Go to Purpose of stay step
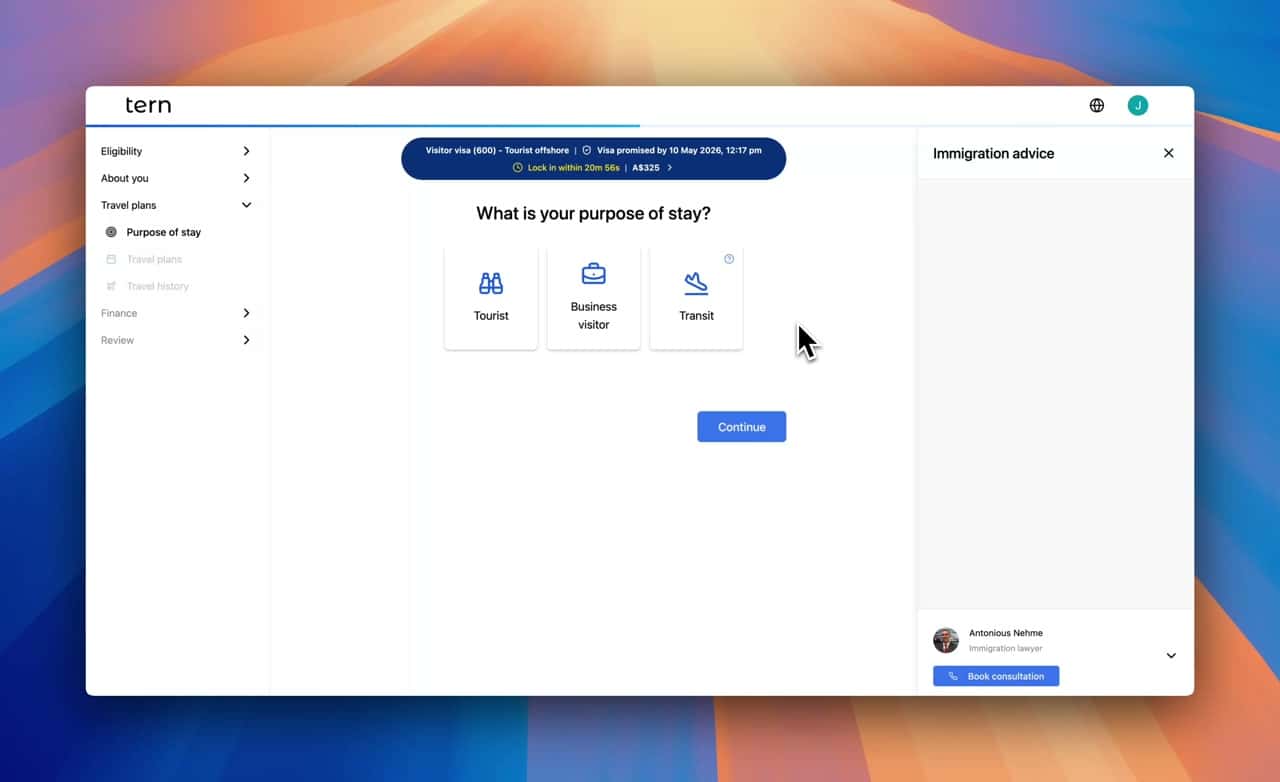The image size is (1280, 782). (x=163, y=232)
